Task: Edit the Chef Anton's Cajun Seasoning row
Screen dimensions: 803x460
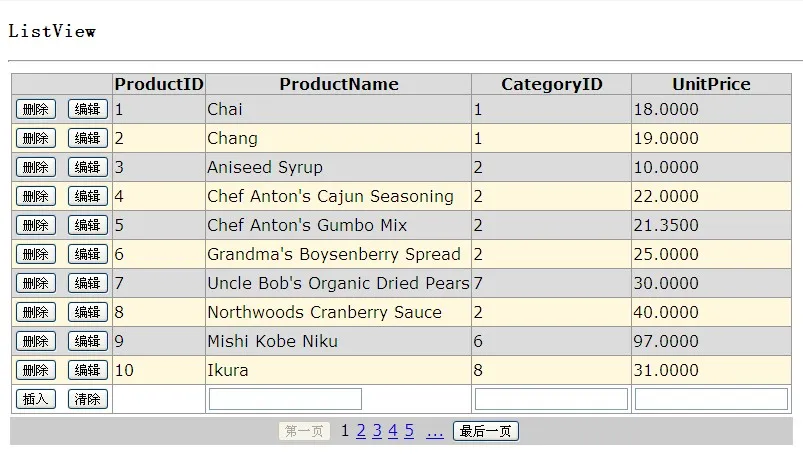Action: [88, 196]
